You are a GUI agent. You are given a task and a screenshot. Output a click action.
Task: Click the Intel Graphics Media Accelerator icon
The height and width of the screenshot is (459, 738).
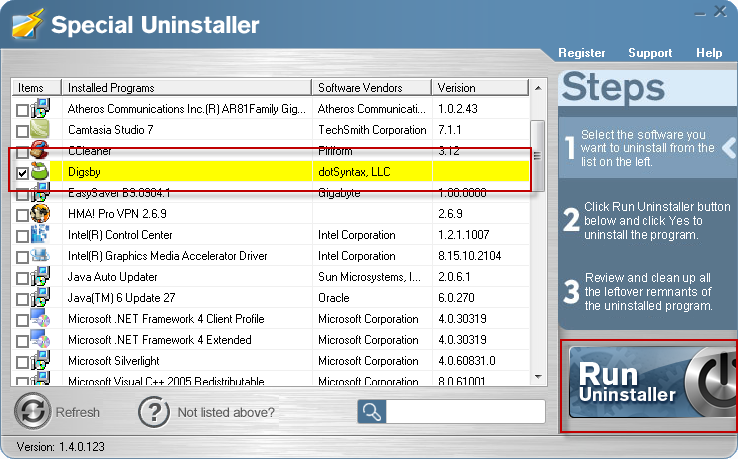(40, 255)
